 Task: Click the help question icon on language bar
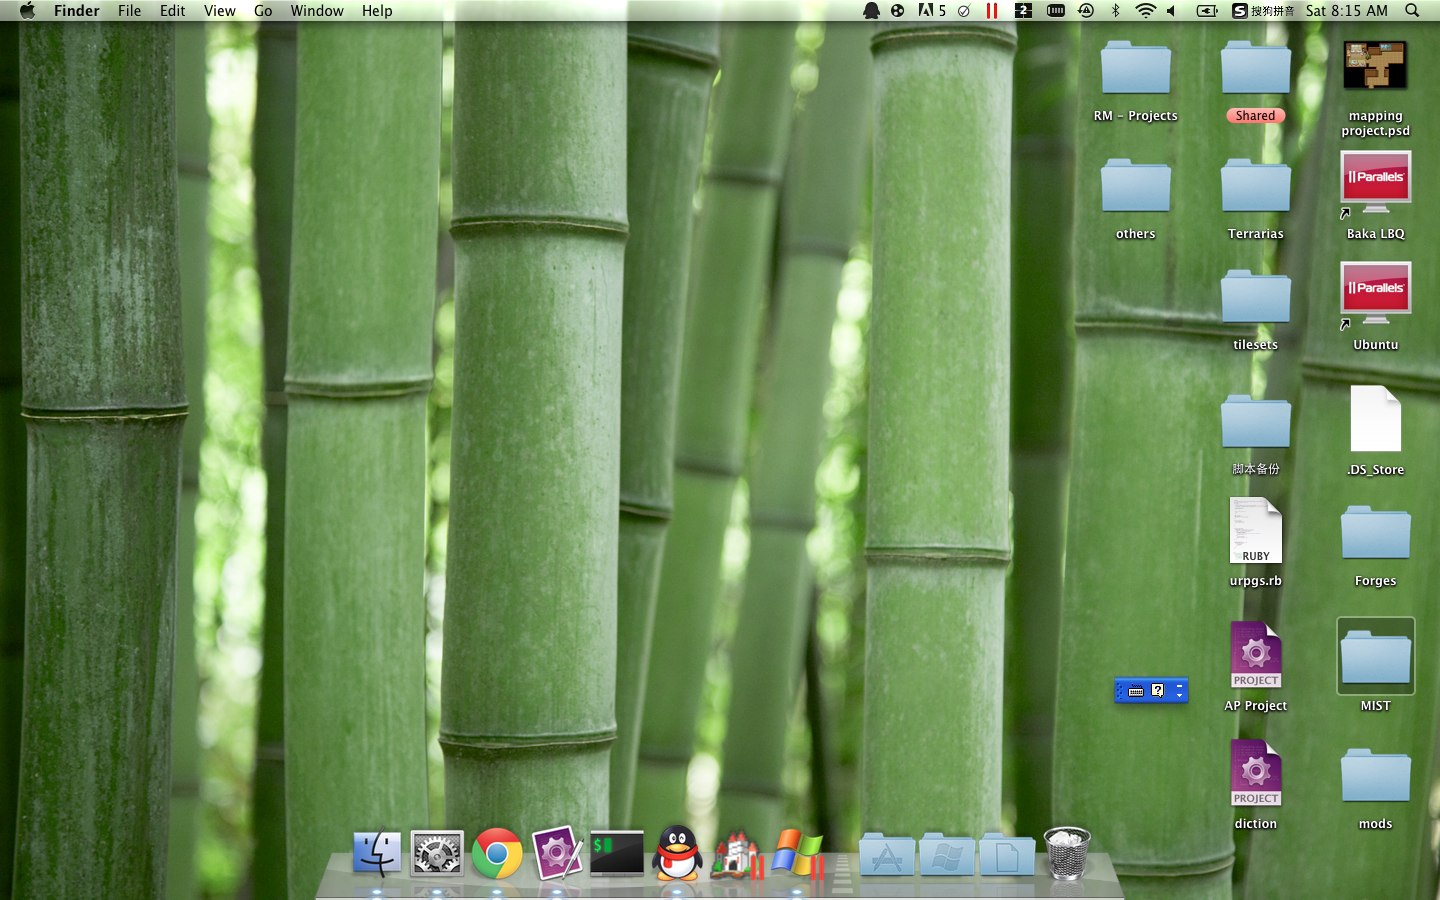1158,690
